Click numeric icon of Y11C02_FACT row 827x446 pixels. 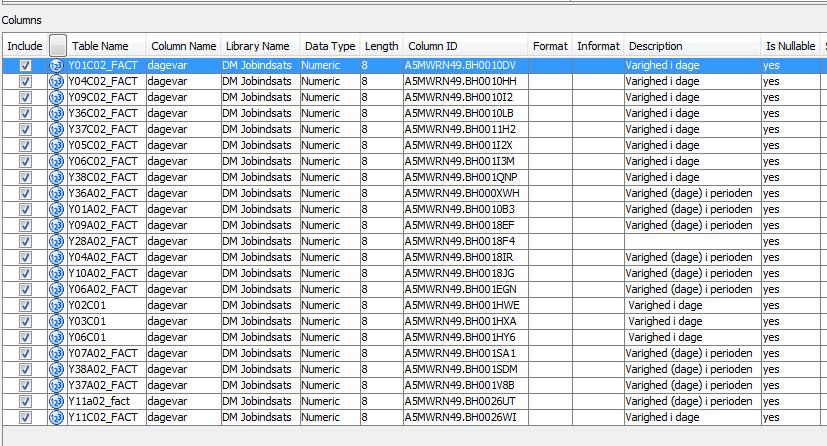(56, 418)
